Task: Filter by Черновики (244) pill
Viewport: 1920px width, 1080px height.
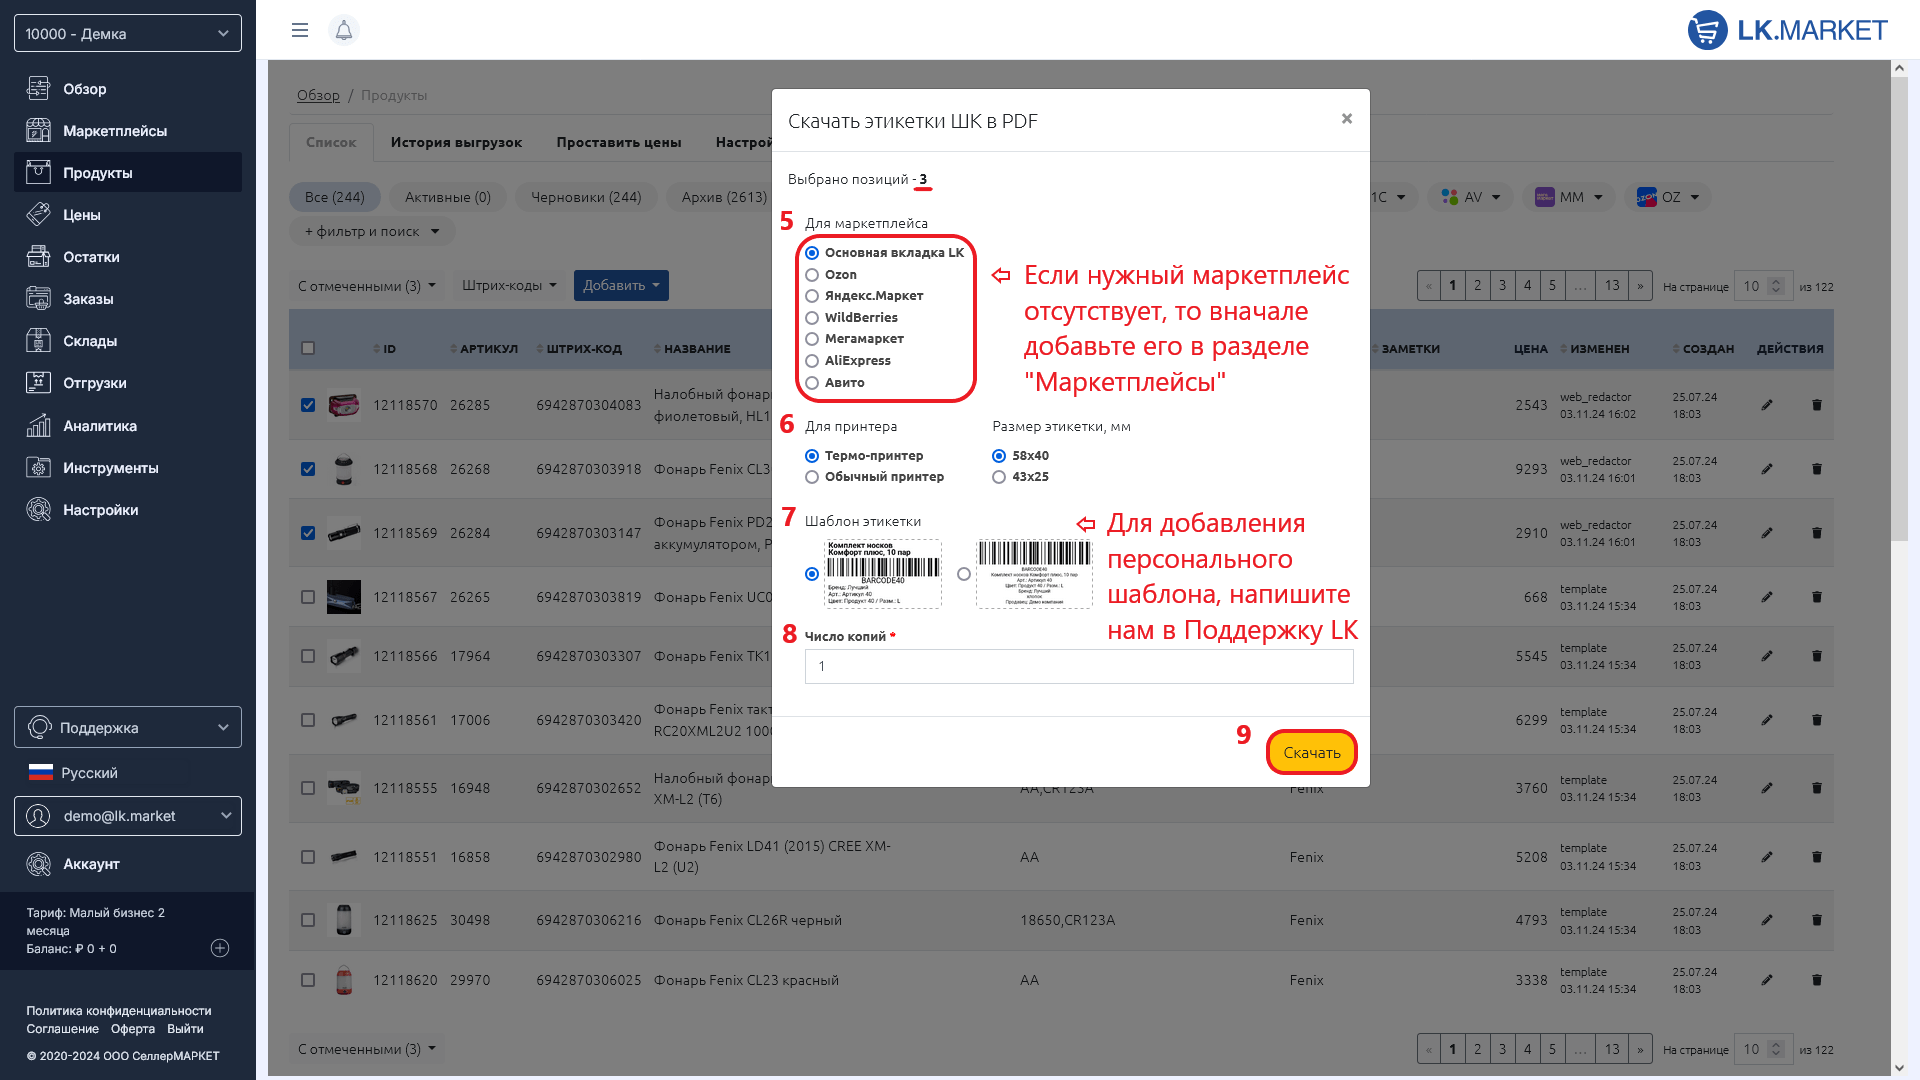Action: point(586,197)
